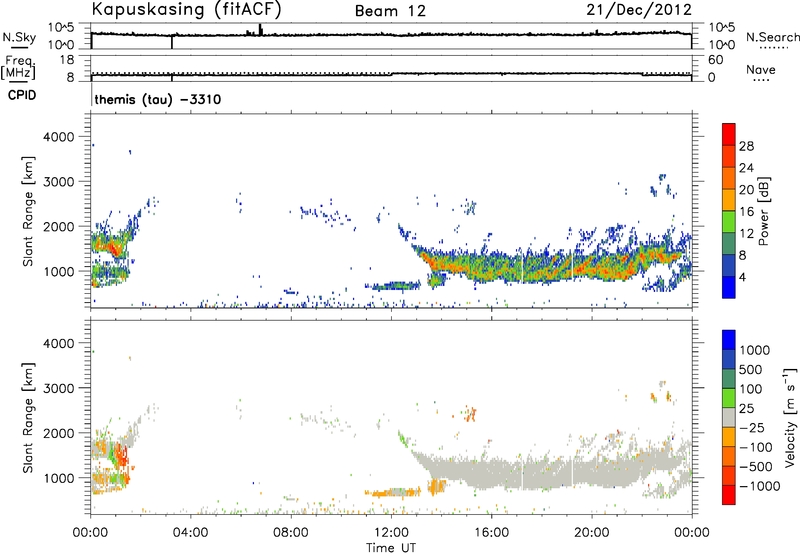Click the Beam 12 label
Image resolution: width=800 pixels, height=554 pixels.
pos(390,11)
